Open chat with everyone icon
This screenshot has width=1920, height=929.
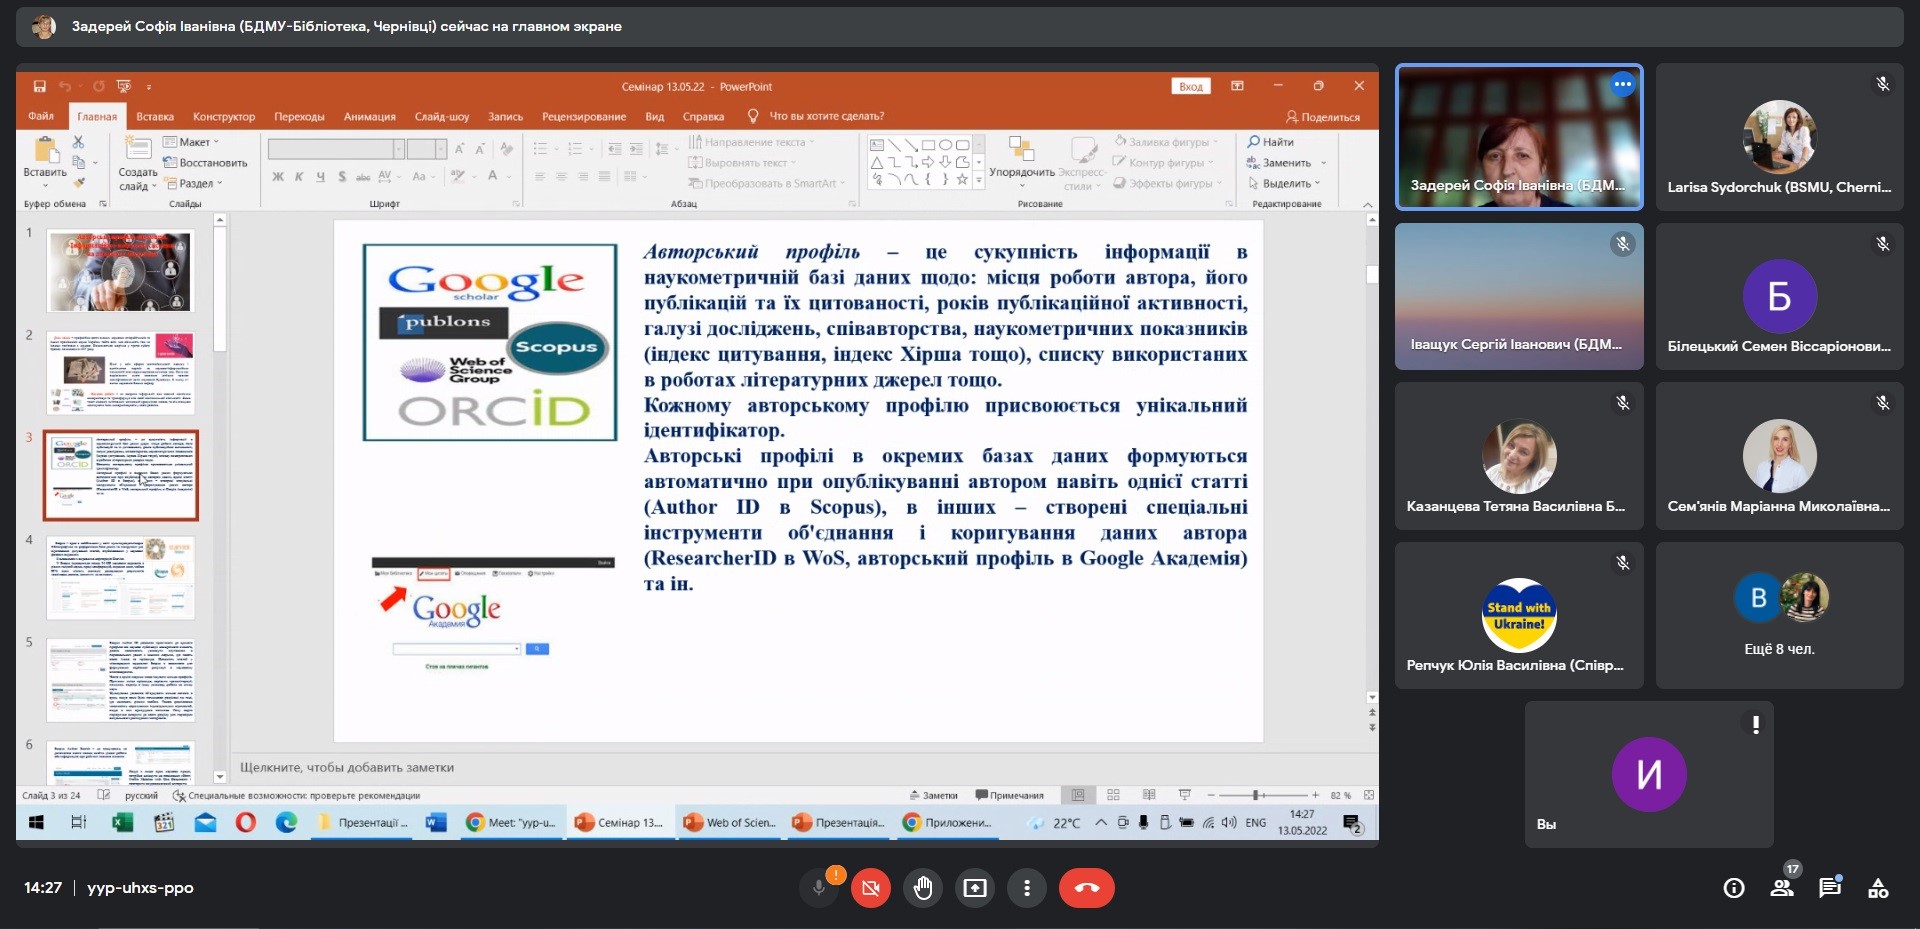tap(1830, 888)
